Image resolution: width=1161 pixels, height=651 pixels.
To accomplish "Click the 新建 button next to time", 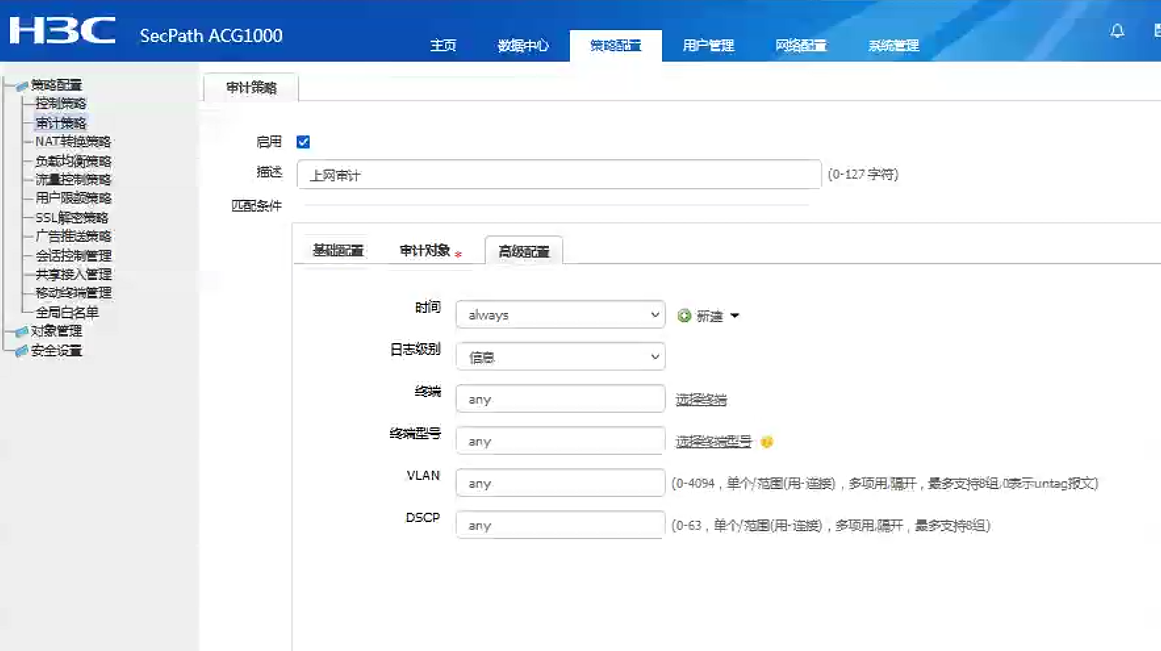I will point(709,316).
